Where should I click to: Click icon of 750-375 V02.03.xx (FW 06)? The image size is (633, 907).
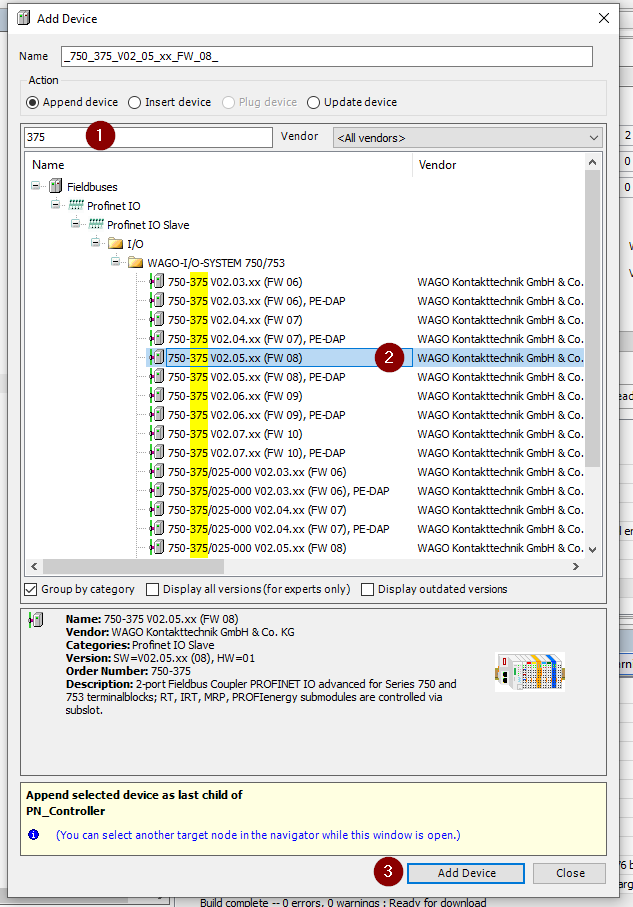(x=157, y=282)
